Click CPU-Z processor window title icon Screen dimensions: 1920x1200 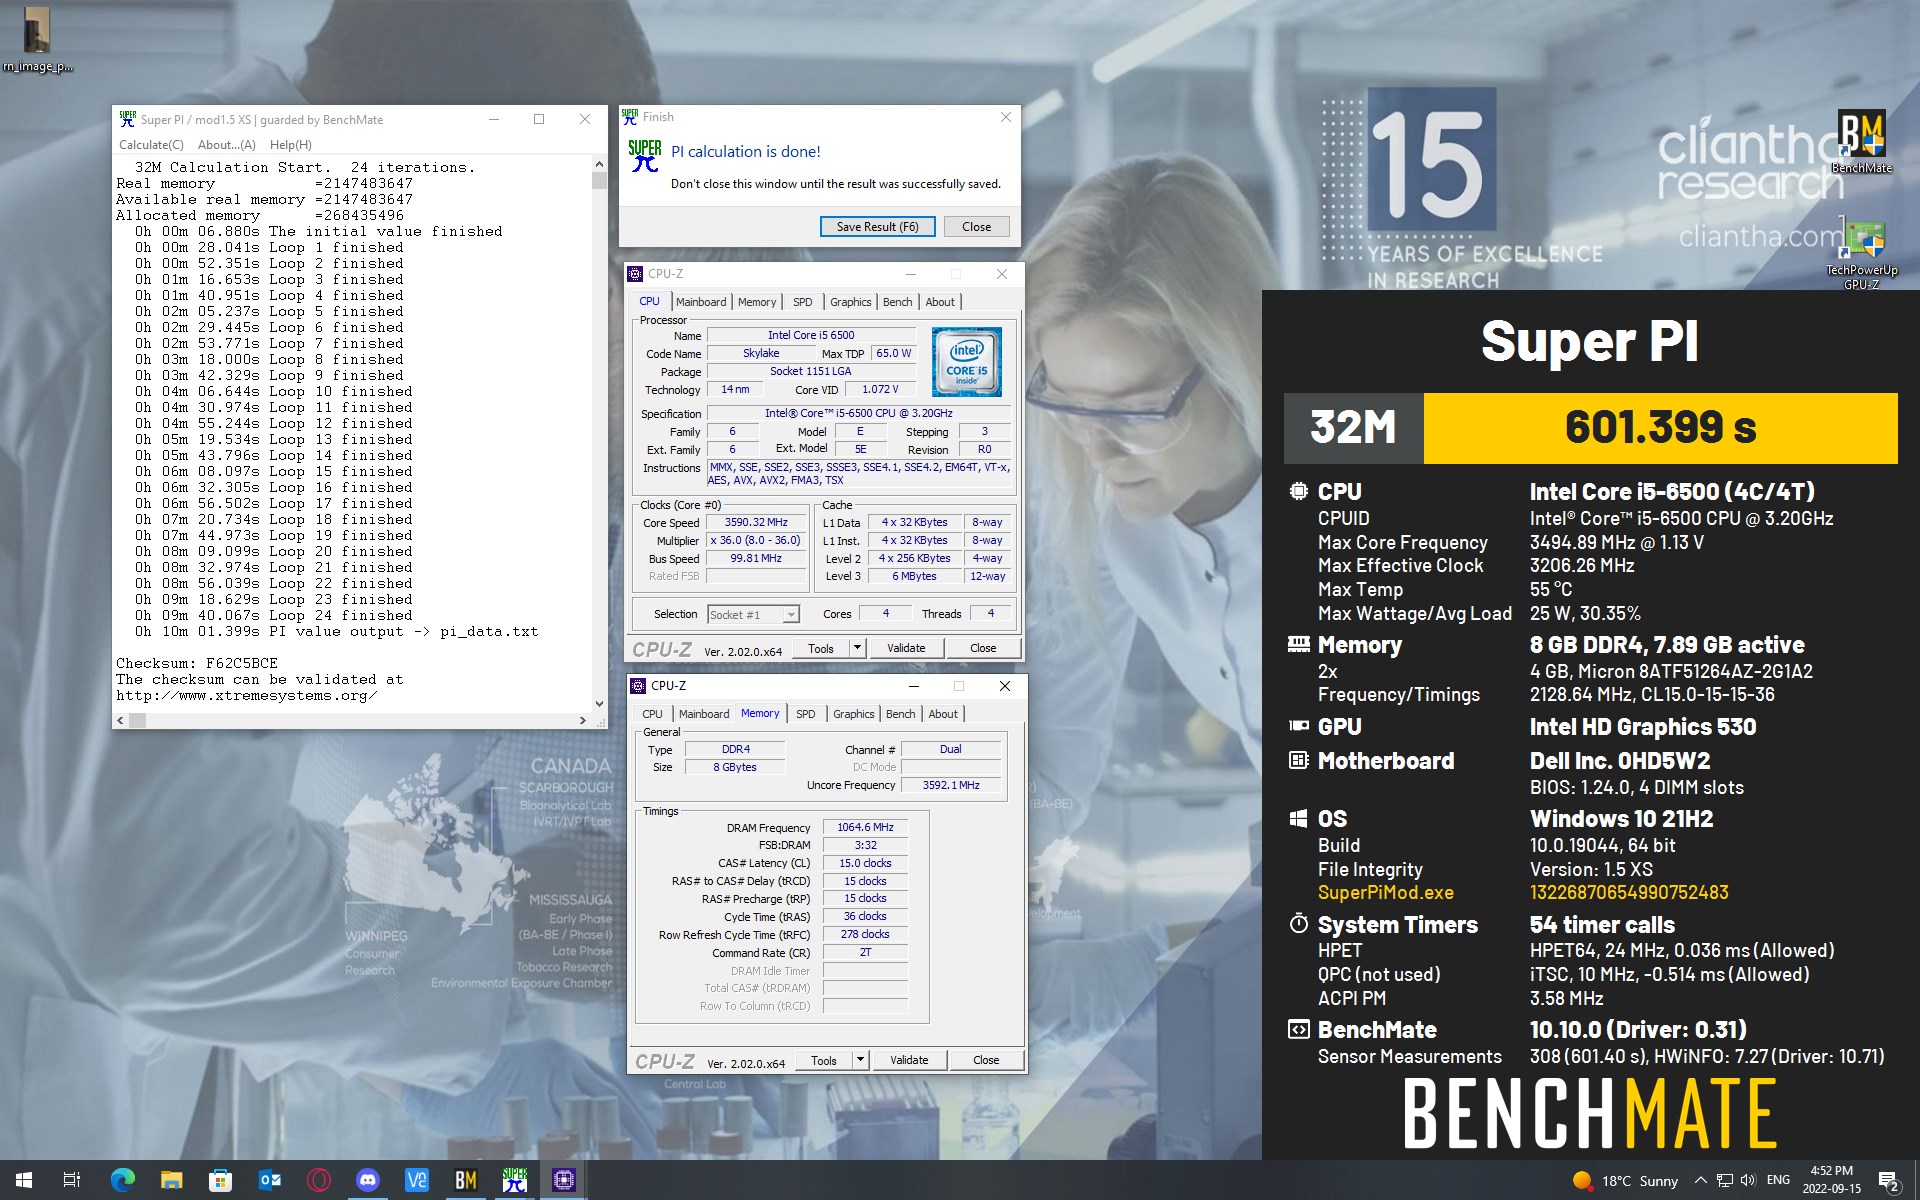click(x=635, y=274)
